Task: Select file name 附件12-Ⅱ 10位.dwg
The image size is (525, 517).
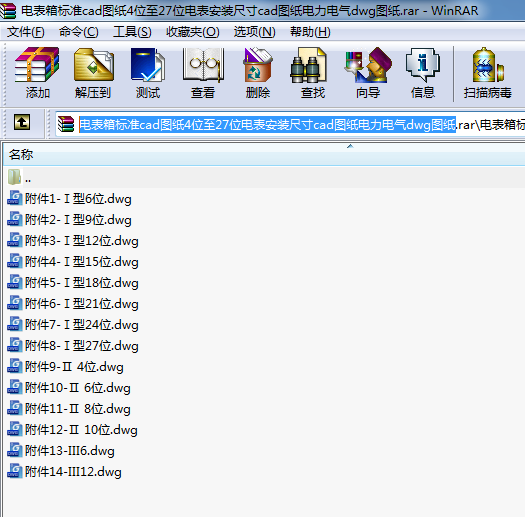Action: click(x=81, y=430)
